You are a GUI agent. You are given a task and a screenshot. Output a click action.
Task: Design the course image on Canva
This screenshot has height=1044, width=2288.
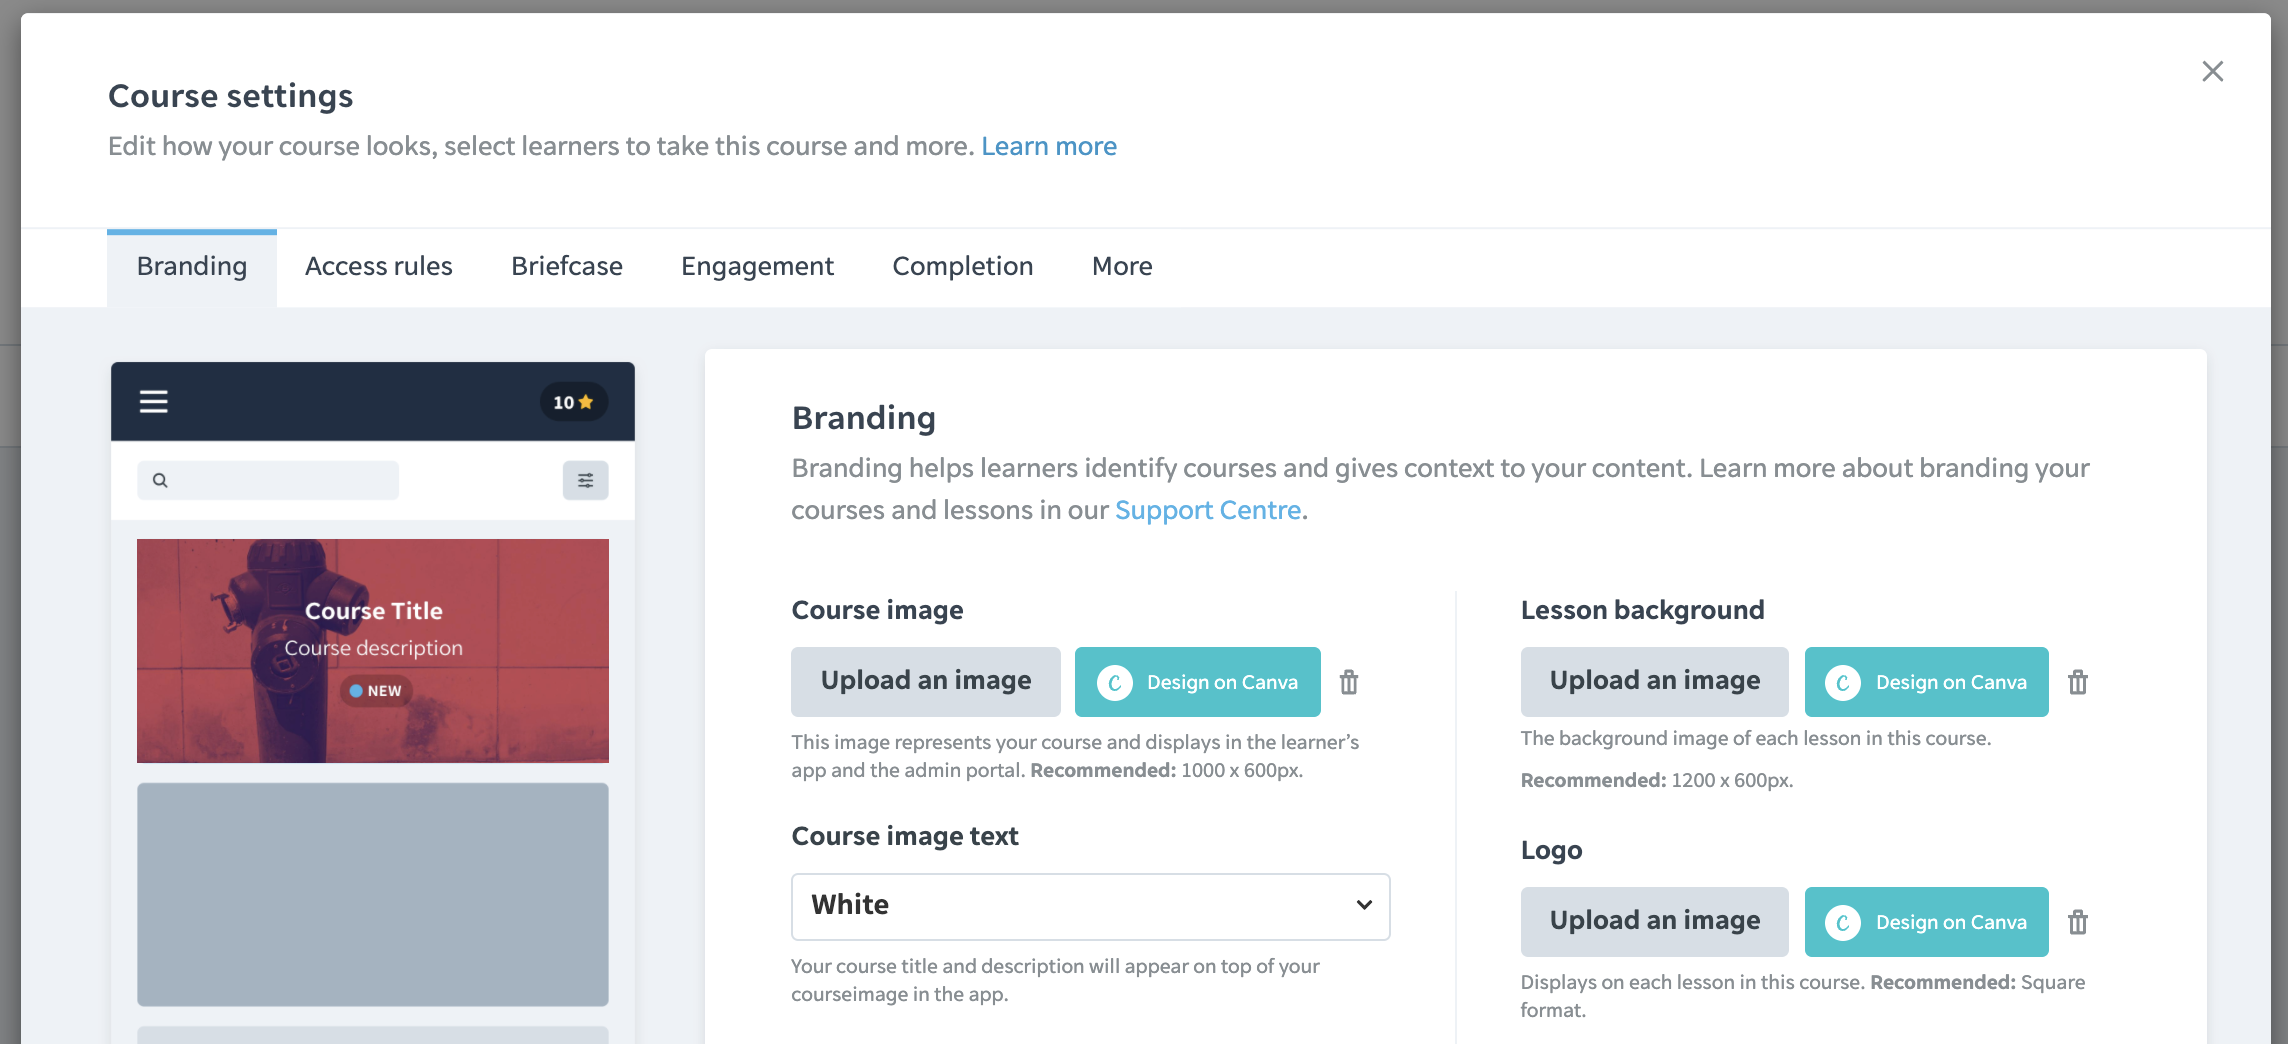1198,682
